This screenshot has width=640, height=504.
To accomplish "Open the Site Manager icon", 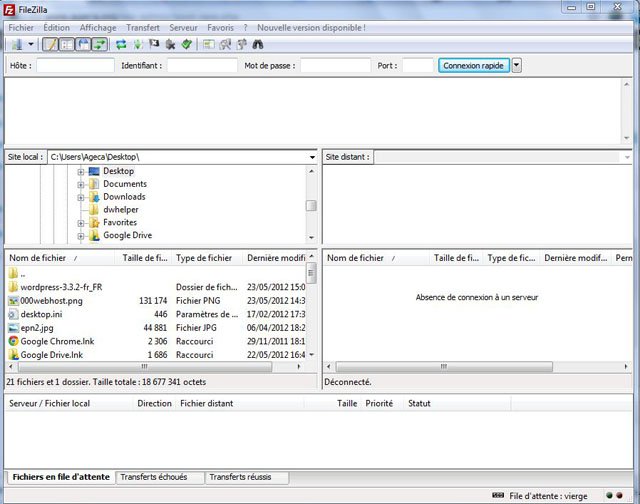I will (17, 44).
